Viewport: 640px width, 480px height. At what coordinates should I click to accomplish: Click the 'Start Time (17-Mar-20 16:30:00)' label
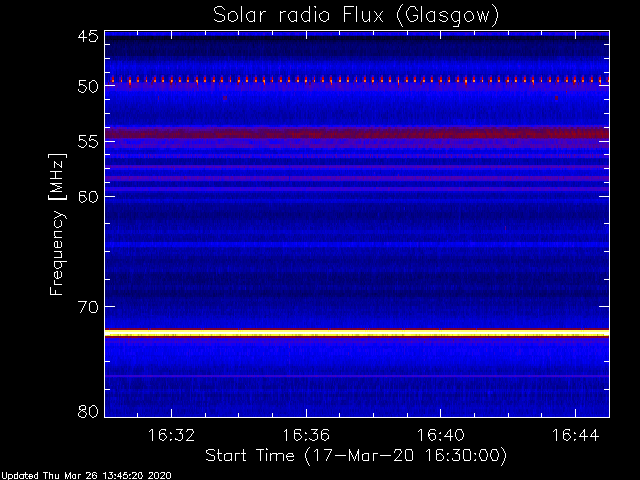click(356, 455)
